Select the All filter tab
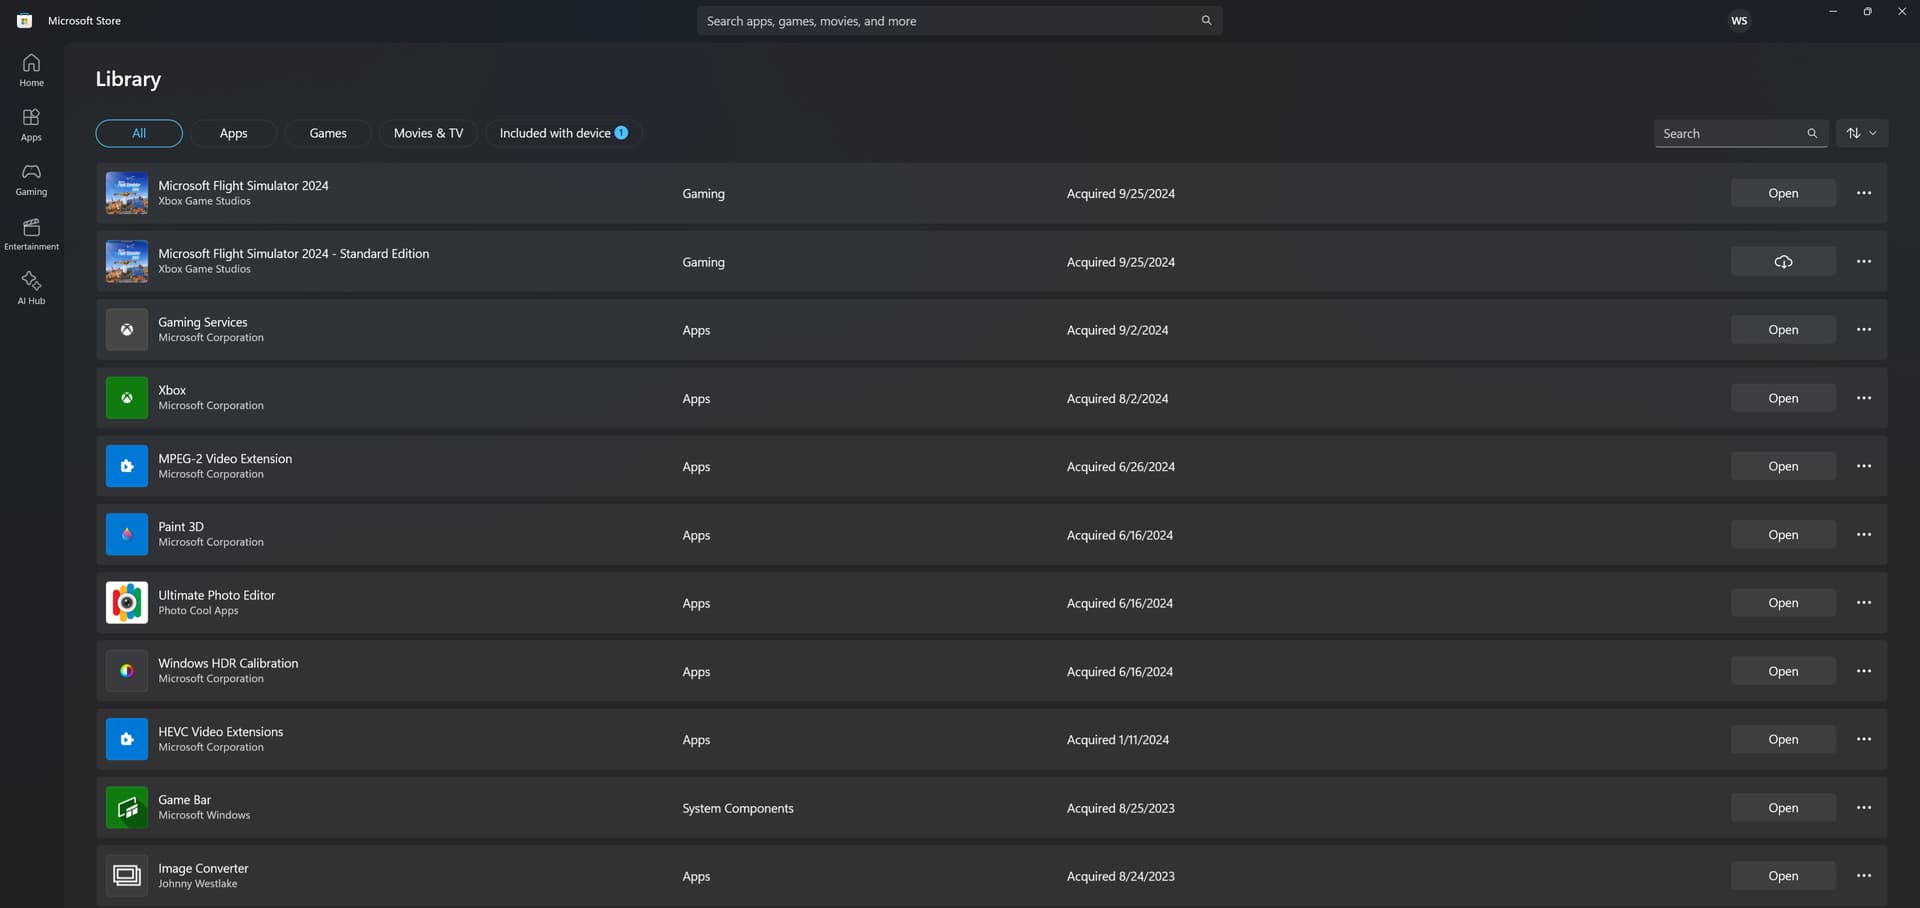 (x=139, y=133)
